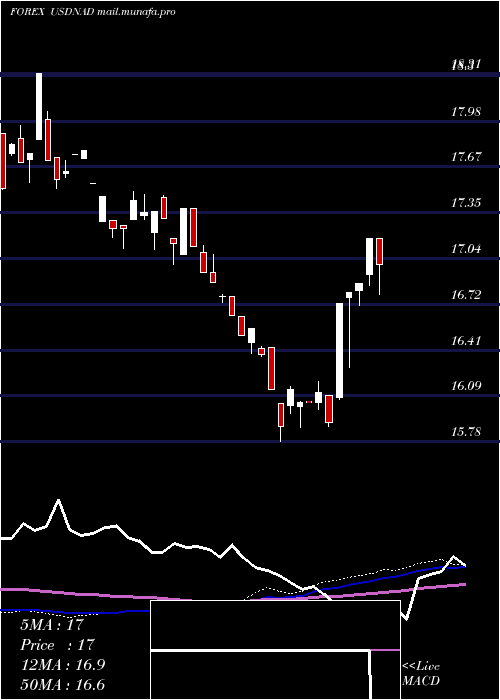Click the '50MA : 16.6' legend entry
500x700 pixels.
pos(62,685)
